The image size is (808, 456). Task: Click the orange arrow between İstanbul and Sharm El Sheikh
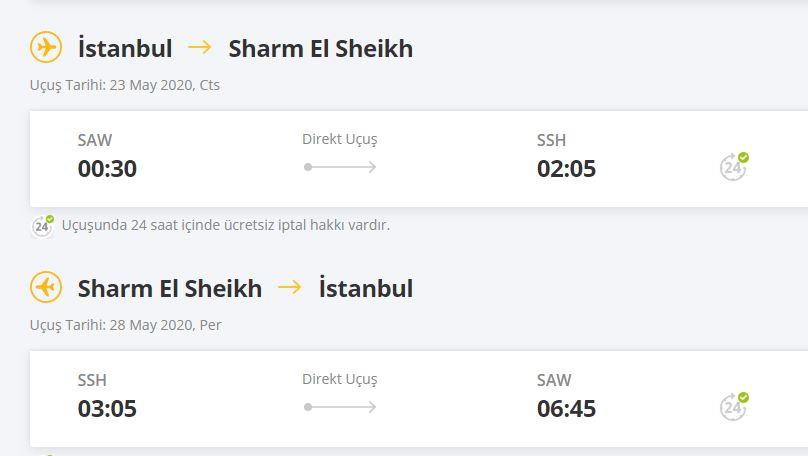point(200,47)
